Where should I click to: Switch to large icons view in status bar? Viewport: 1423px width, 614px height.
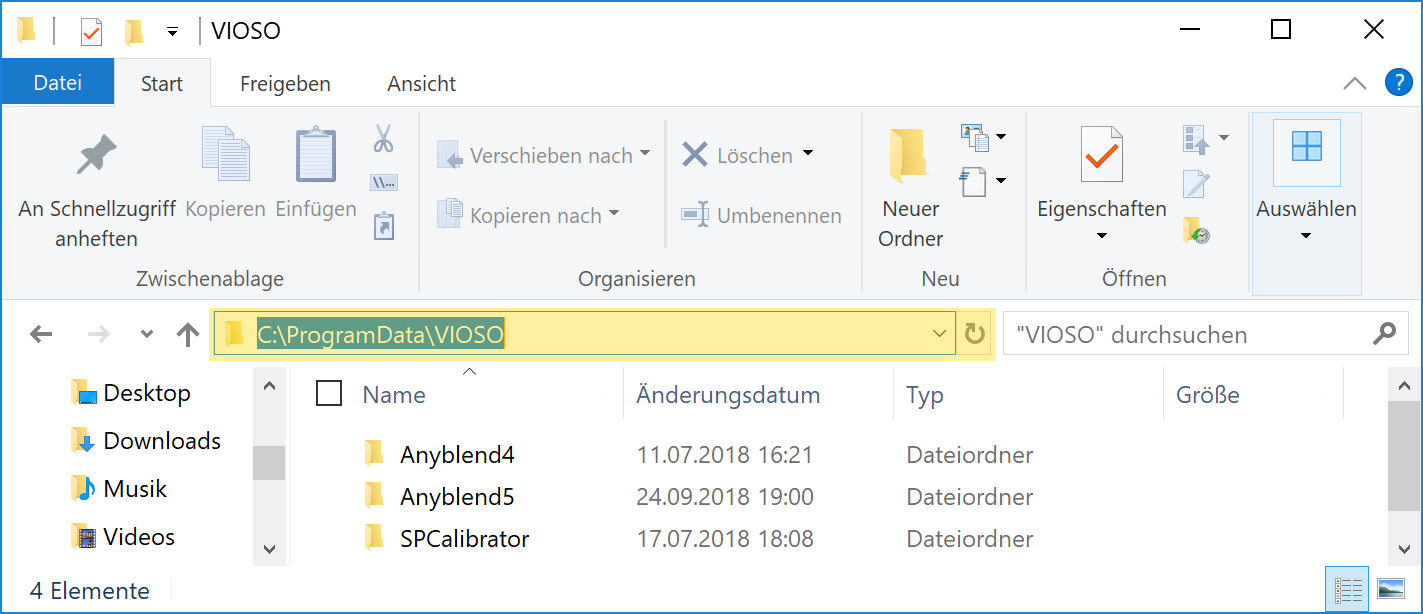pyautogui.click(x=1391, y=590)
